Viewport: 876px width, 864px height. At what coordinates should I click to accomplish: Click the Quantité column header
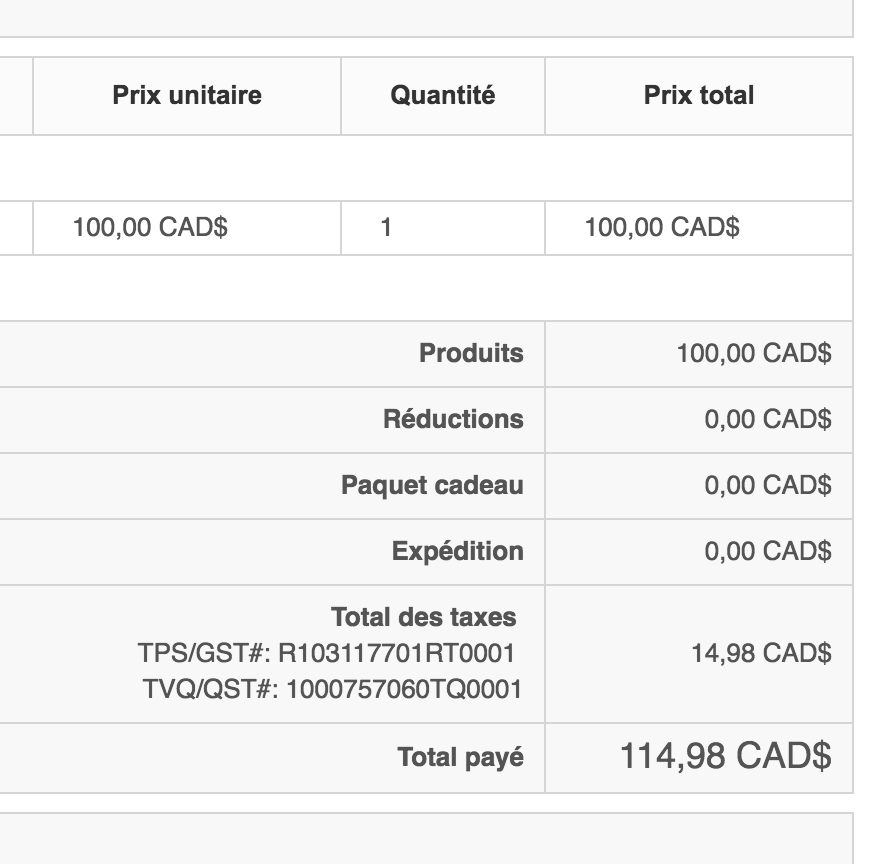[x=442, y=95]
